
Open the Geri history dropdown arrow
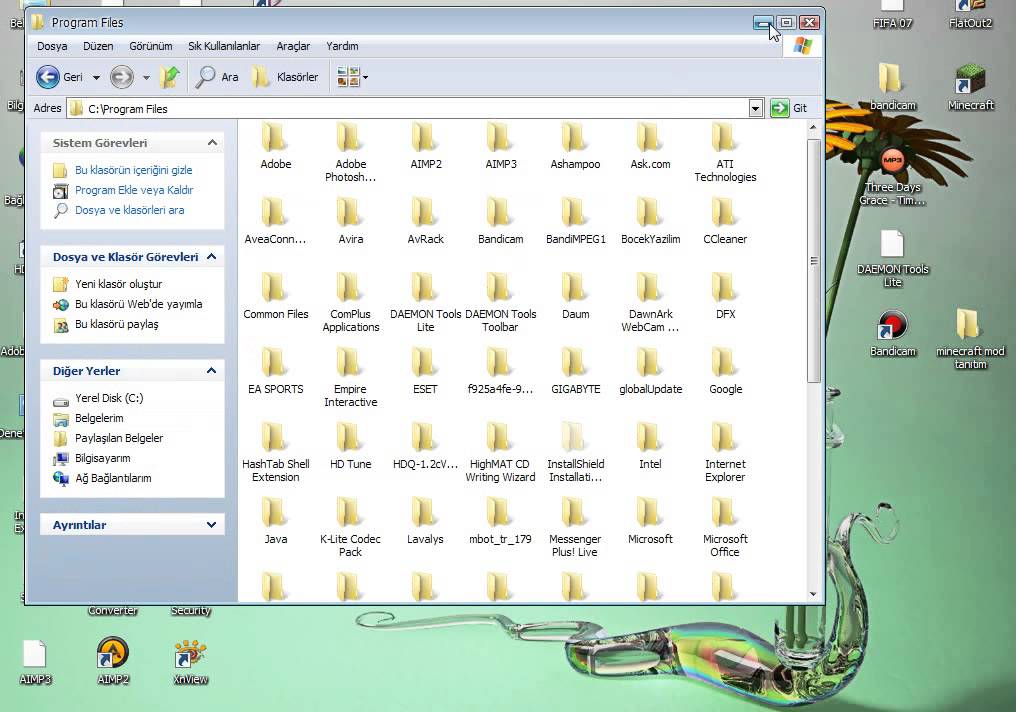click(x=97, y=78)
